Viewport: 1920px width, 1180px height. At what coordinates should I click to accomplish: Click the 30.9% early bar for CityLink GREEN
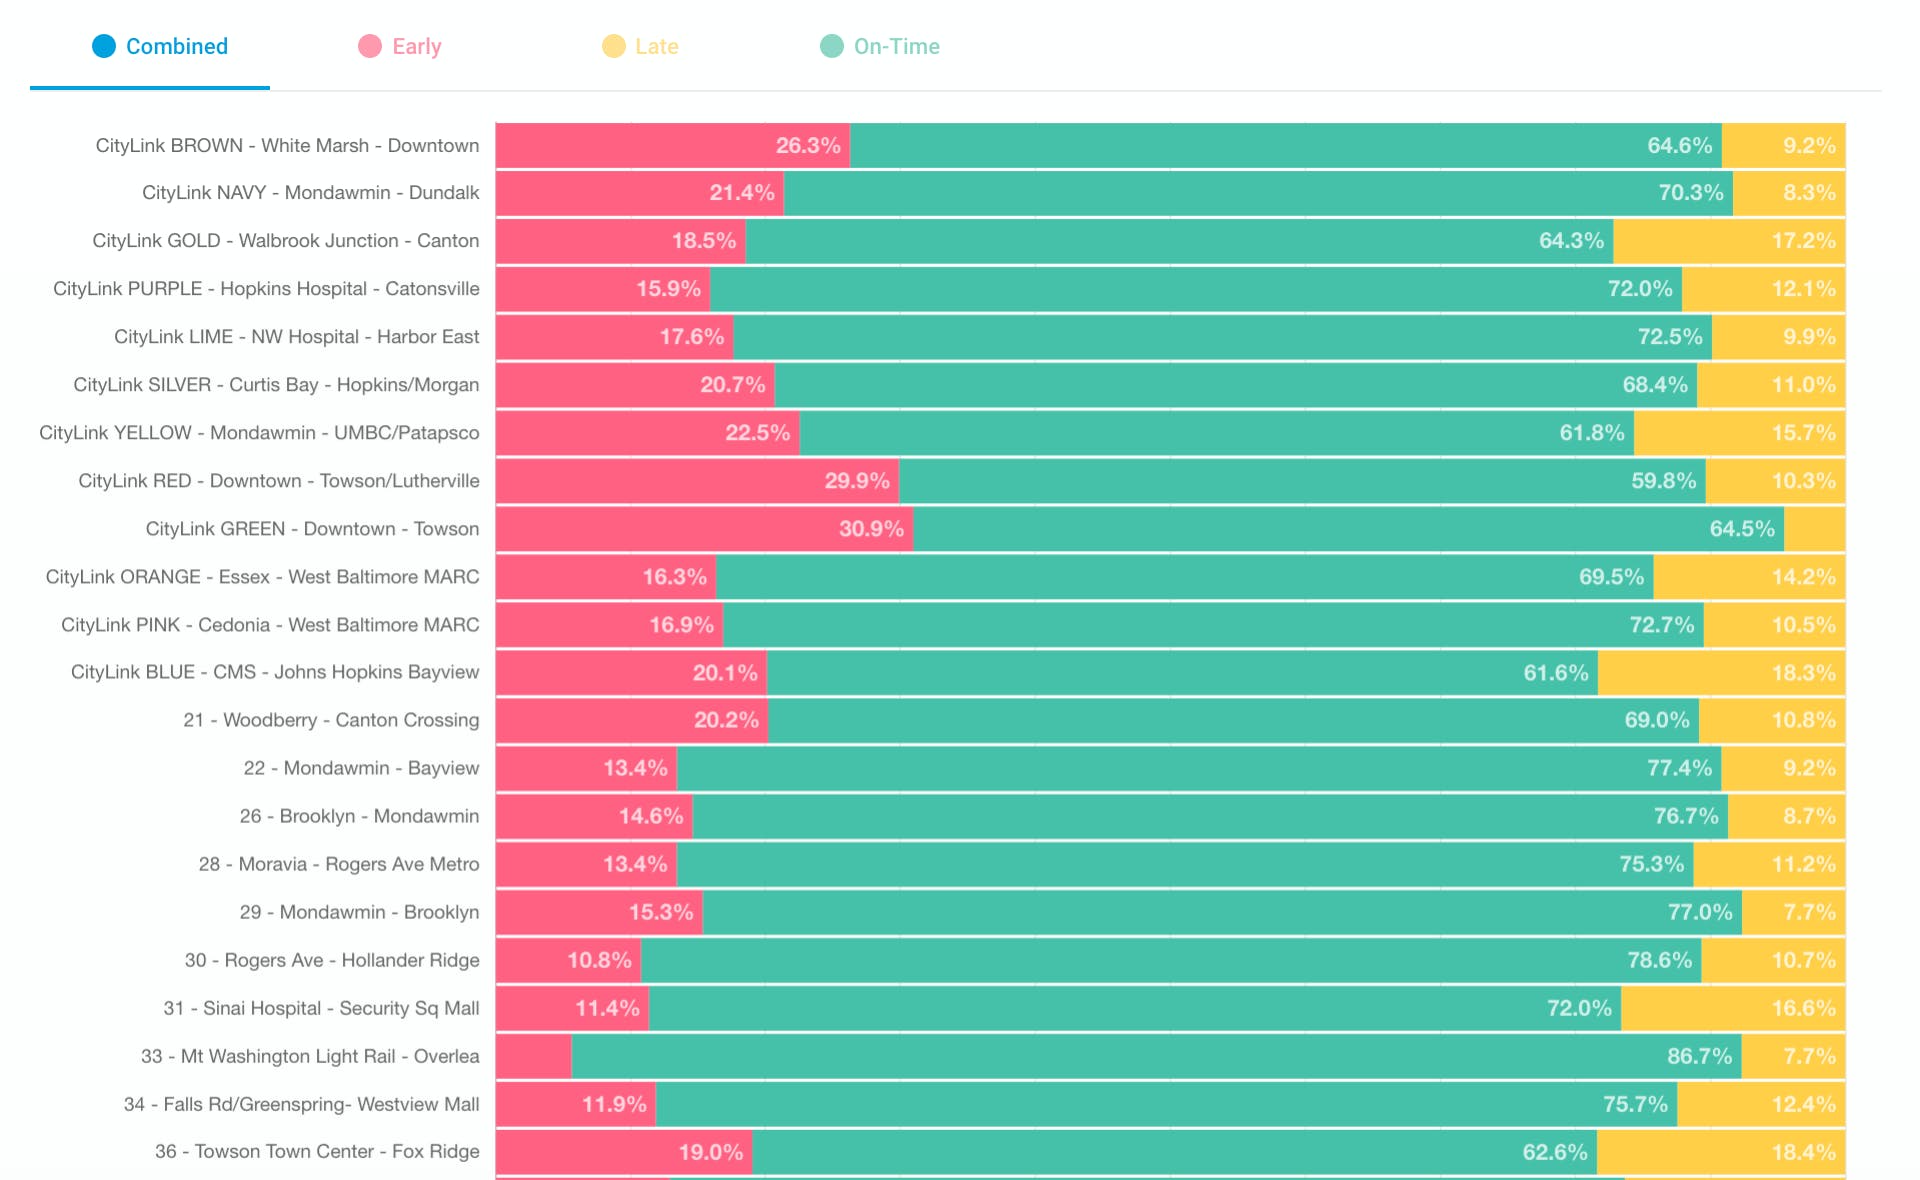tap(705, 528)
